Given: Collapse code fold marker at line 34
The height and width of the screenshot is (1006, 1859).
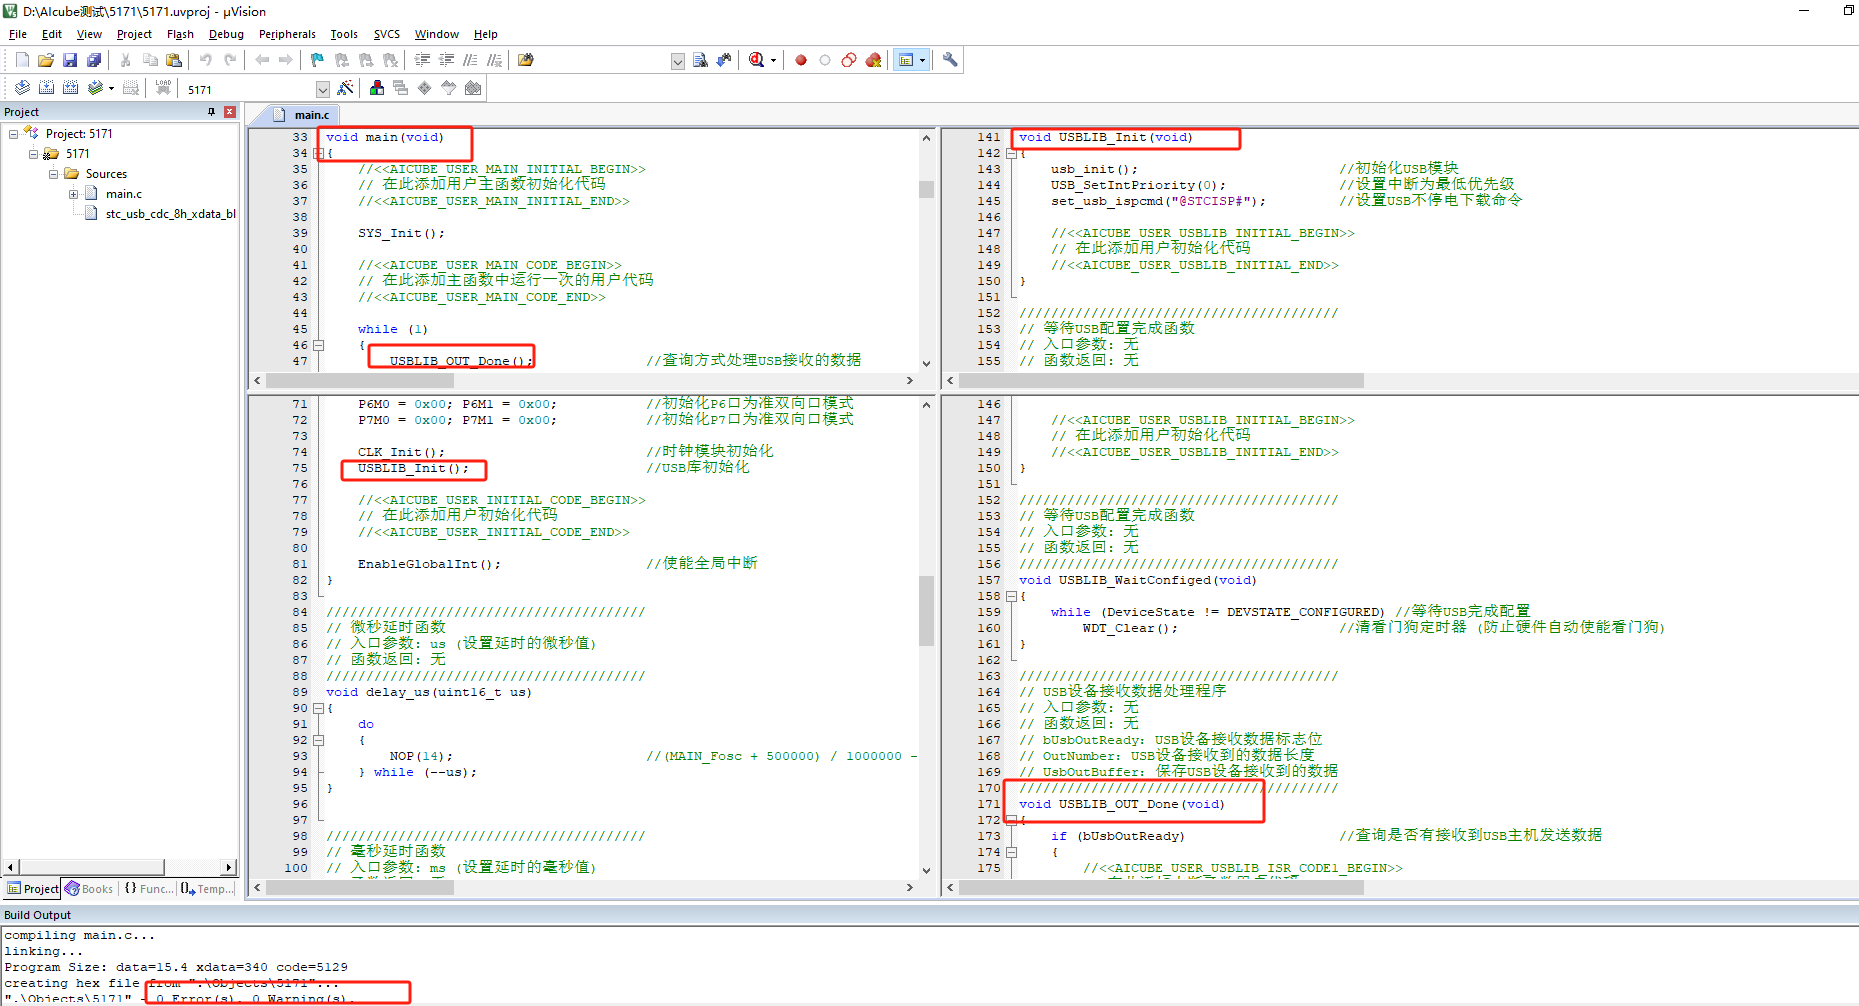Looking at the screenshot, I should pyautogui.click(x=319, y=153).
